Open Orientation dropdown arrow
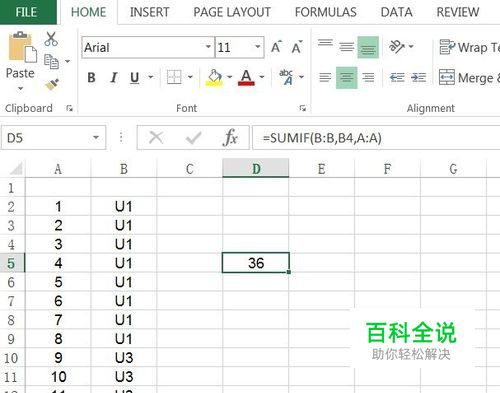Viewport: 500px width, 393px height. tap(411, 47)
